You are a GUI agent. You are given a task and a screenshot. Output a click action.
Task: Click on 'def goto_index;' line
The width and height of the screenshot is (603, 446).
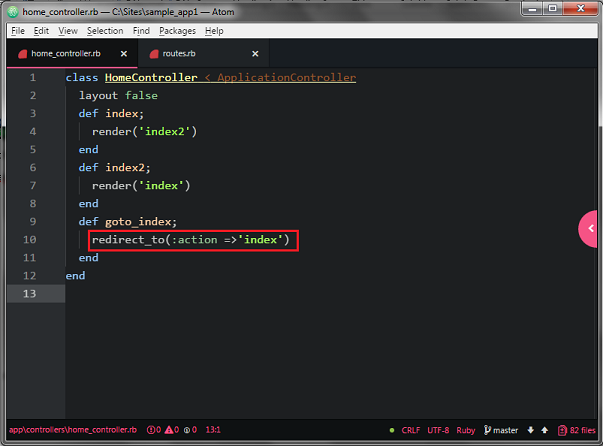point(128,222)
